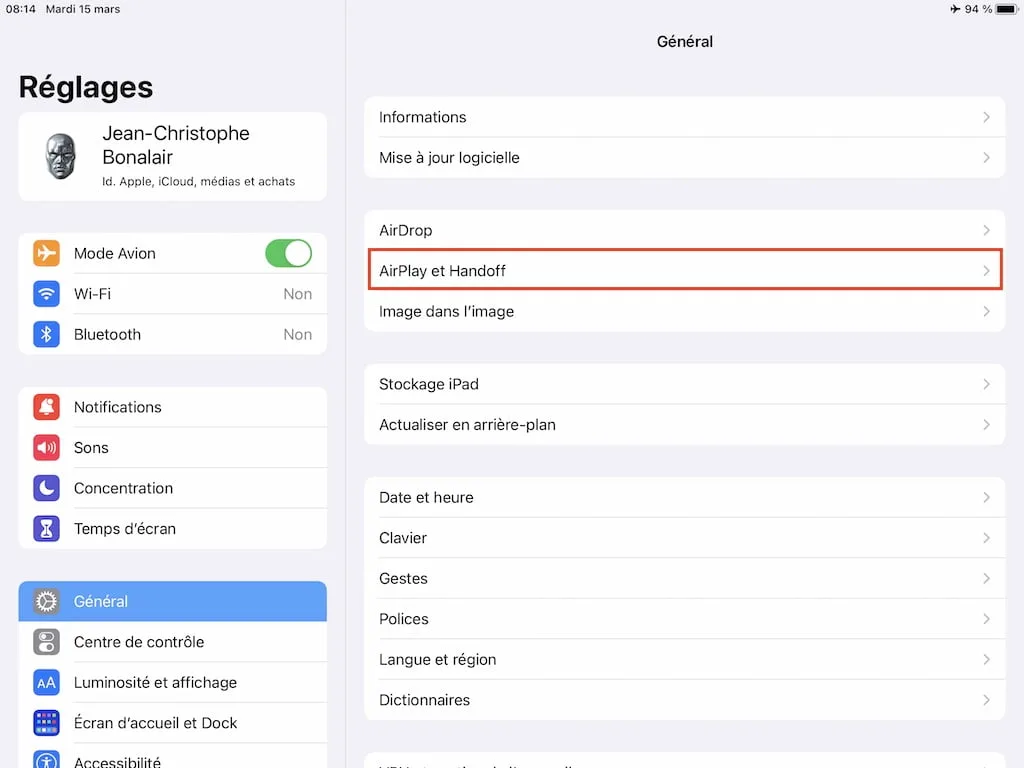The height and width of the screenshot is (768, 1024).
Task: Tap the battery indicator in status bar
Action: coord(1005,9)
